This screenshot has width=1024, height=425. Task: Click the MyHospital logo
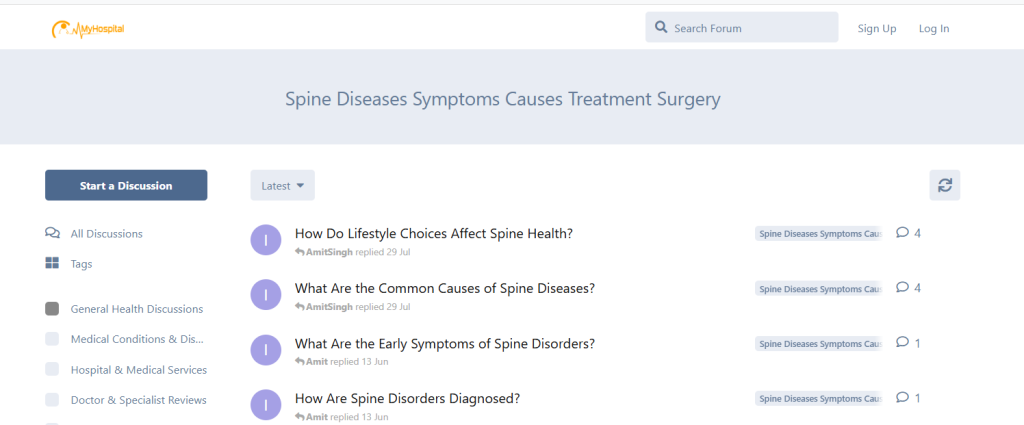click(x=87, y=29)
